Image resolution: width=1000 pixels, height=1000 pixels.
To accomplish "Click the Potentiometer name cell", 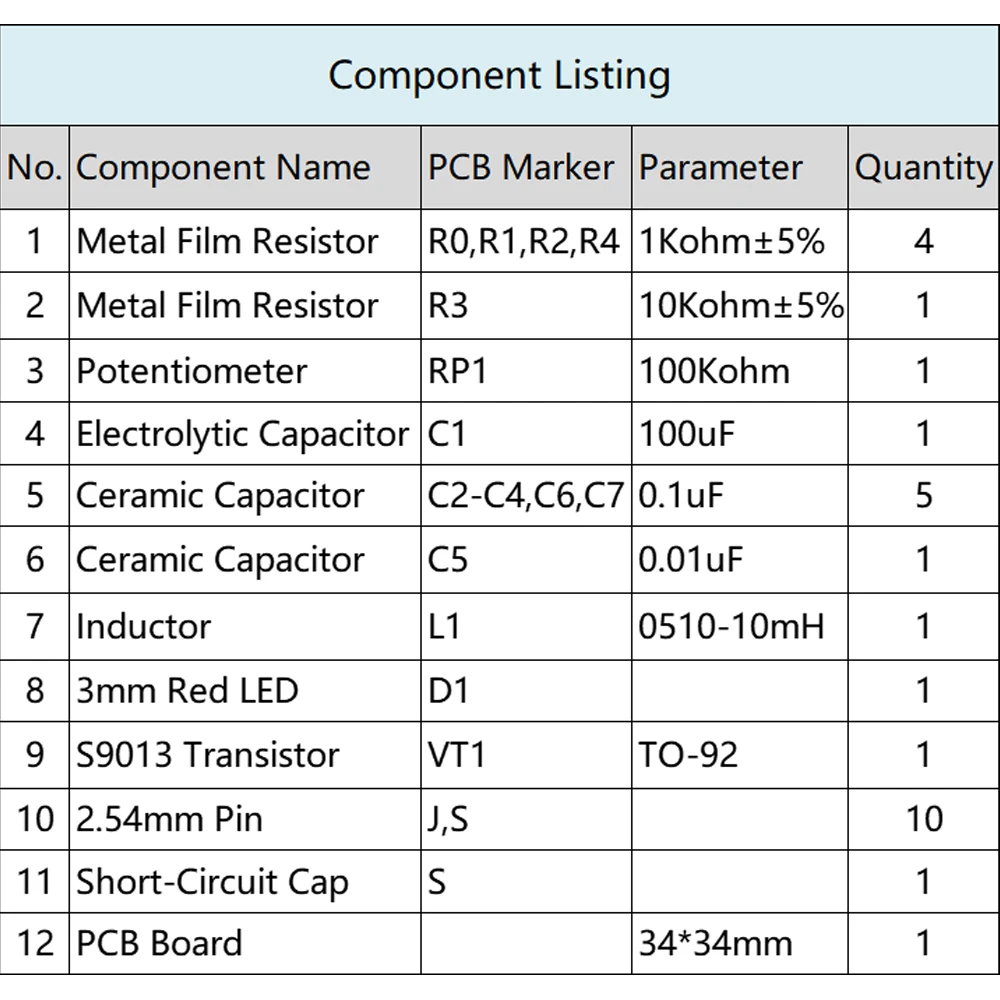I will coord(245,371).
